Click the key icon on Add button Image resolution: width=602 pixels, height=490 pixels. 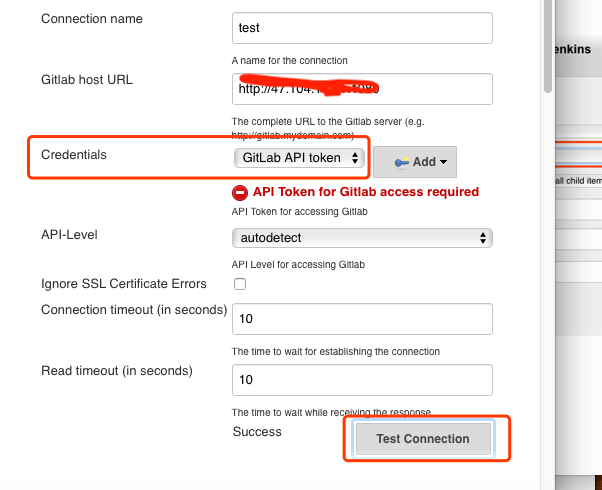click(x=401, y=162)
